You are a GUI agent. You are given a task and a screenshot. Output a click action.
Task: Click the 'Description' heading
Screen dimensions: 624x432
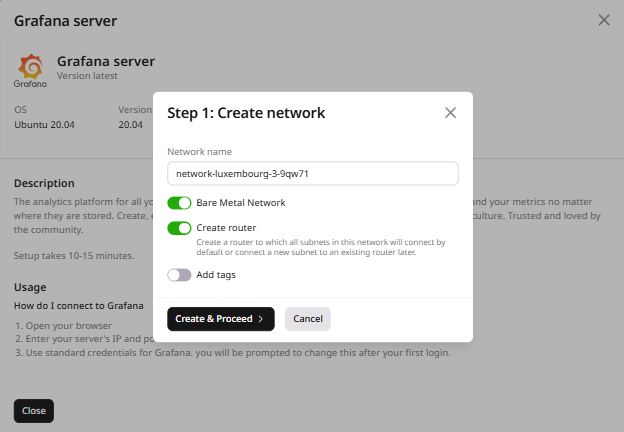pyautogui.click(x=44, y=183)
